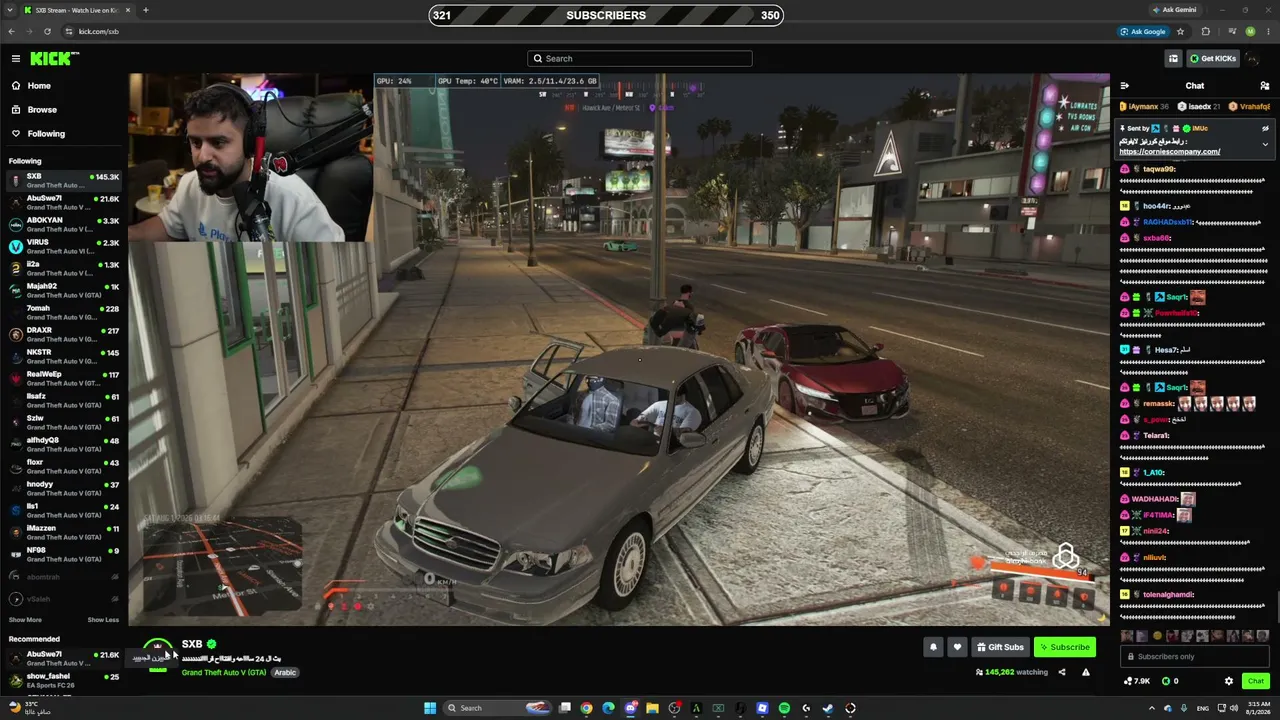Open NKSTR channel in the sidebar
This screenshot has width=1280, height=720.
point(64,357)
